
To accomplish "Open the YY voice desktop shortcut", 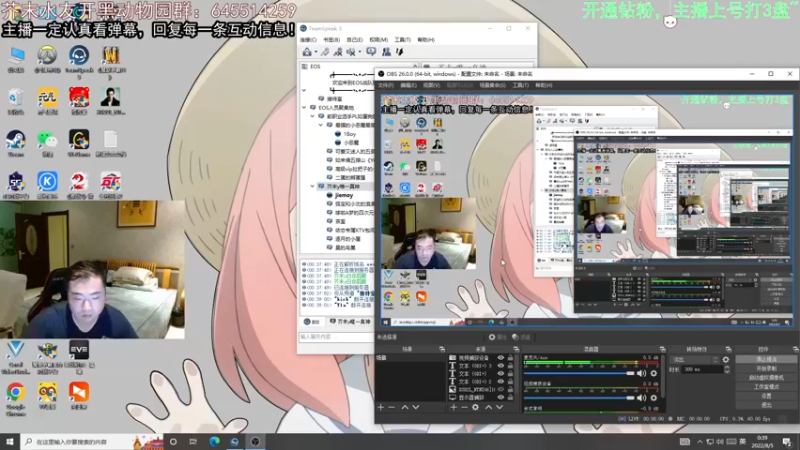I will coord(47,396).
